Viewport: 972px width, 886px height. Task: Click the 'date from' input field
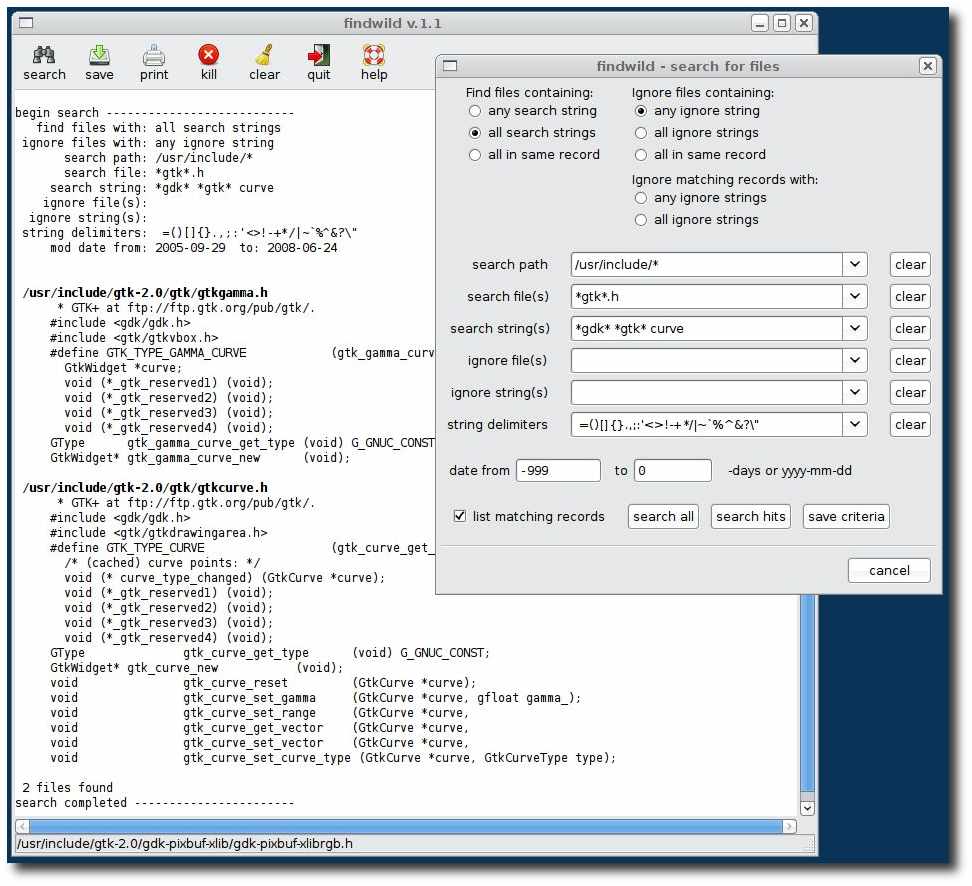click(558, 471)
